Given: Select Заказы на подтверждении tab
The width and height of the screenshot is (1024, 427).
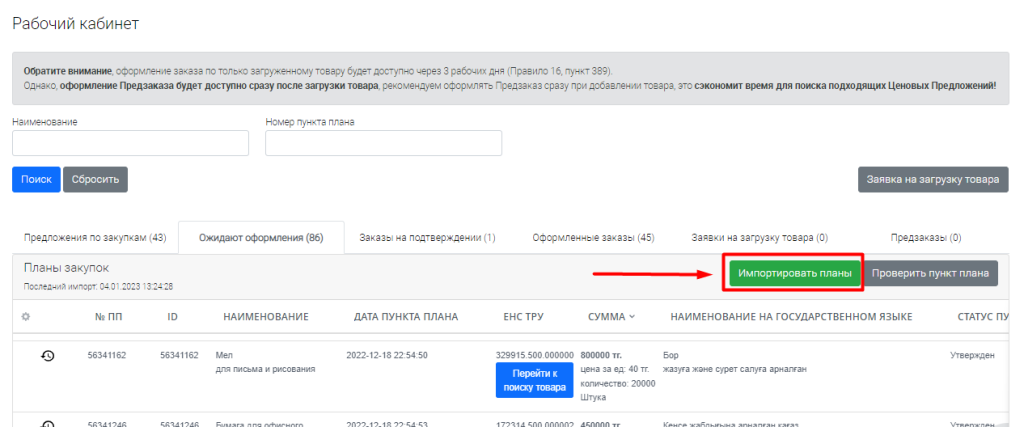Looking at the screenshot, I should point(427,238).
